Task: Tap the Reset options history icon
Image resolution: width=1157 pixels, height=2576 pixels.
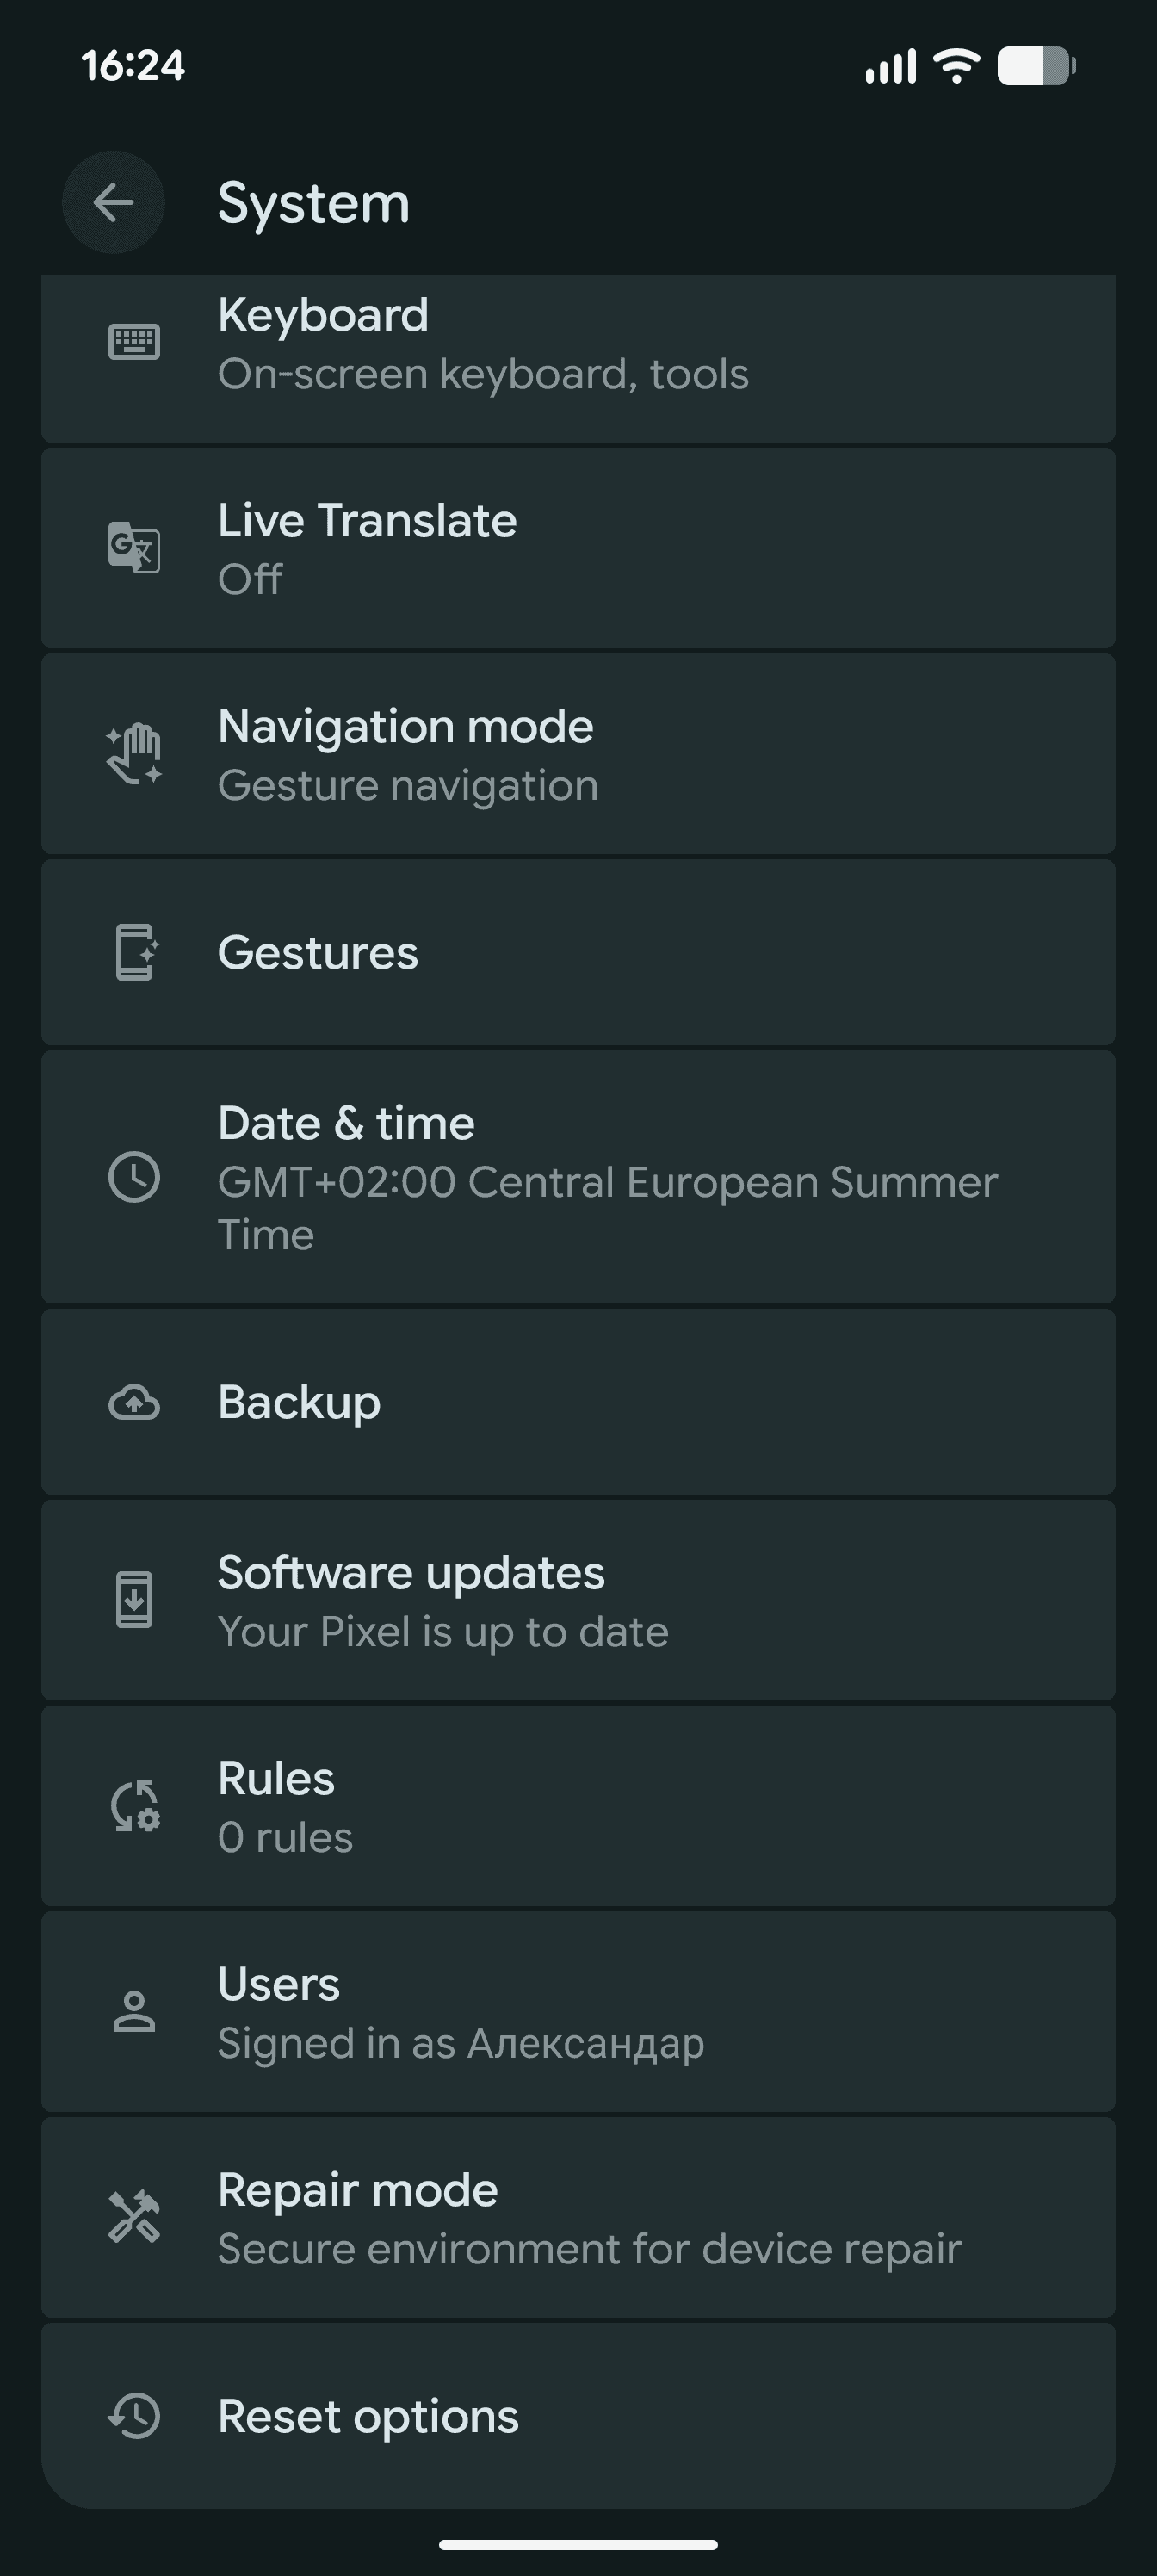Action: pos(134,2416)
